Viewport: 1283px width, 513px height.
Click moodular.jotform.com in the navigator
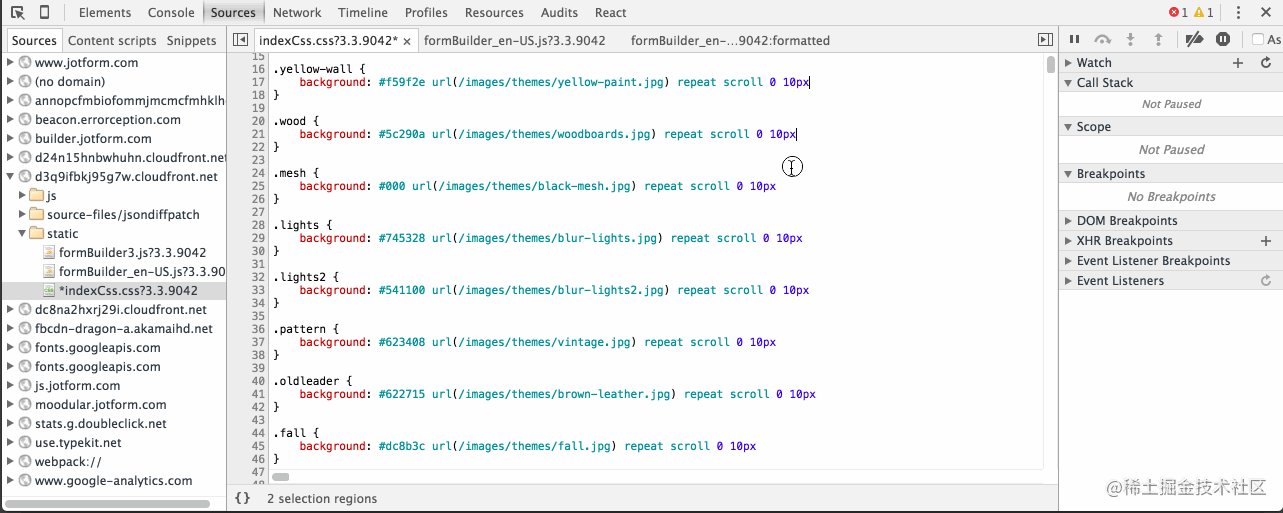[x=100, y=404]
